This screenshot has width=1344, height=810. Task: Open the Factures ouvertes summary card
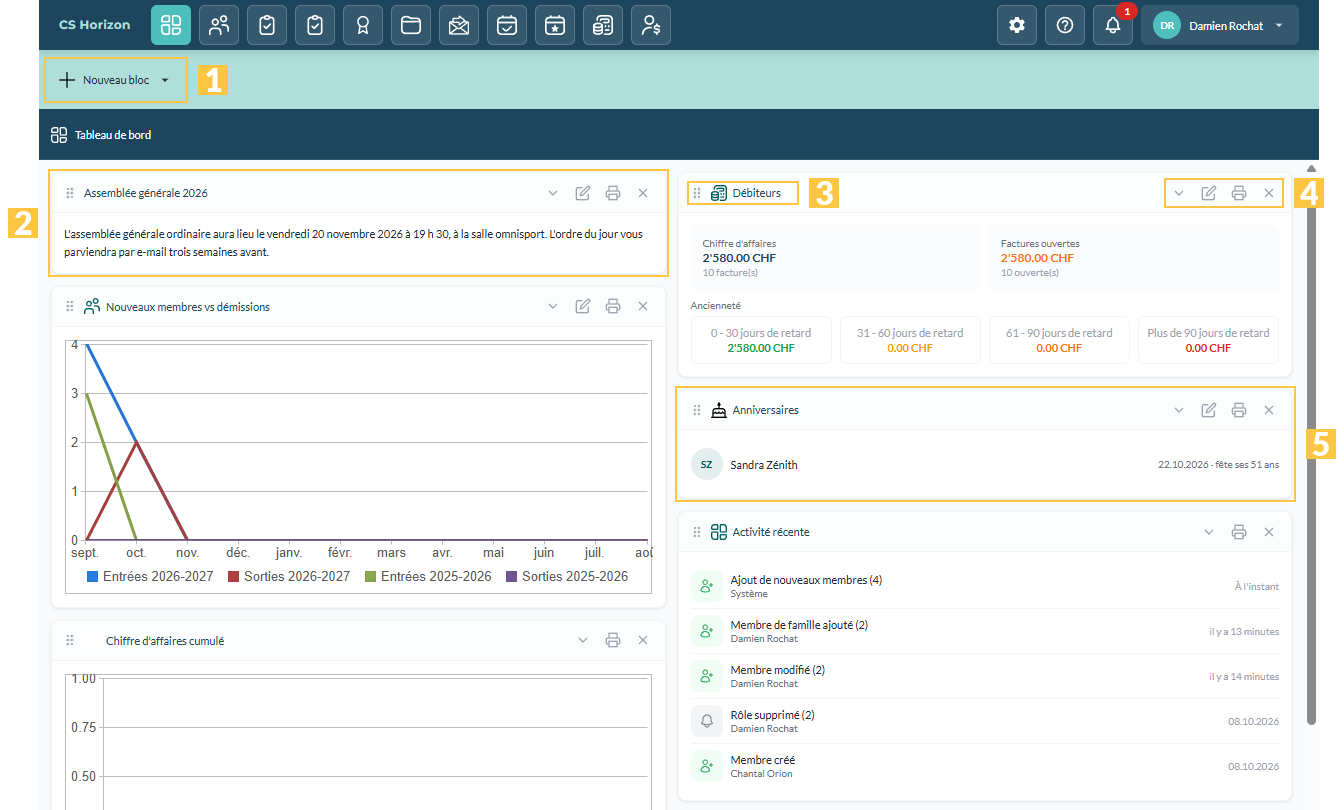[x=1134, y=258]
